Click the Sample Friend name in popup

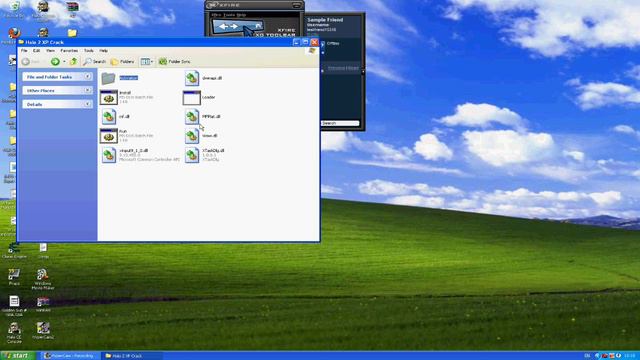tap(325, 20)
